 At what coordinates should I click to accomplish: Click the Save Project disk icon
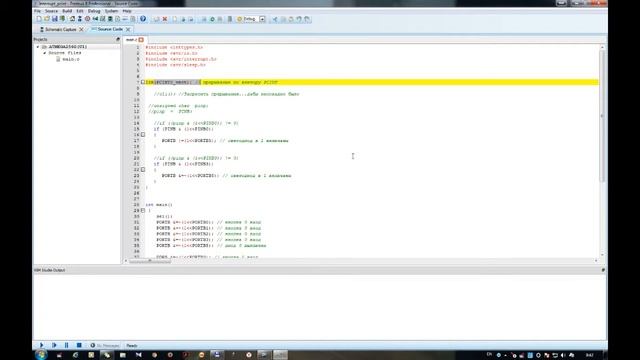54,19
